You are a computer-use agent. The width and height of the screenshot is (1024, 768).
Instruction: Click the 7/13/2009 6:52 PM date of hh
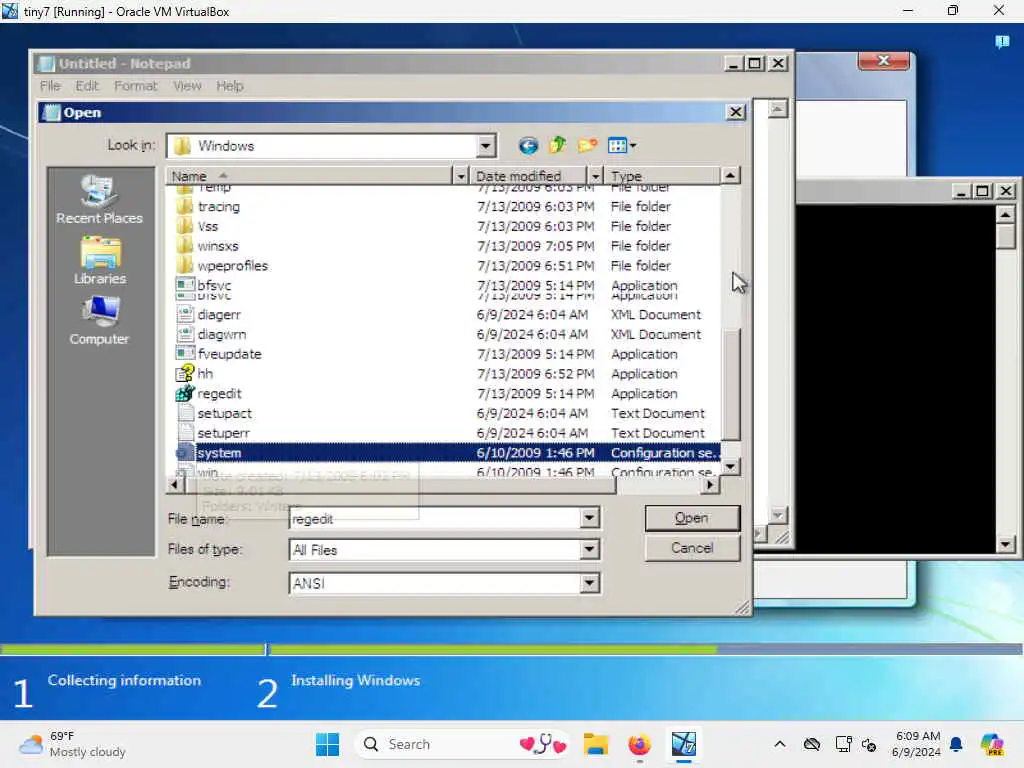tap(536, 374)
